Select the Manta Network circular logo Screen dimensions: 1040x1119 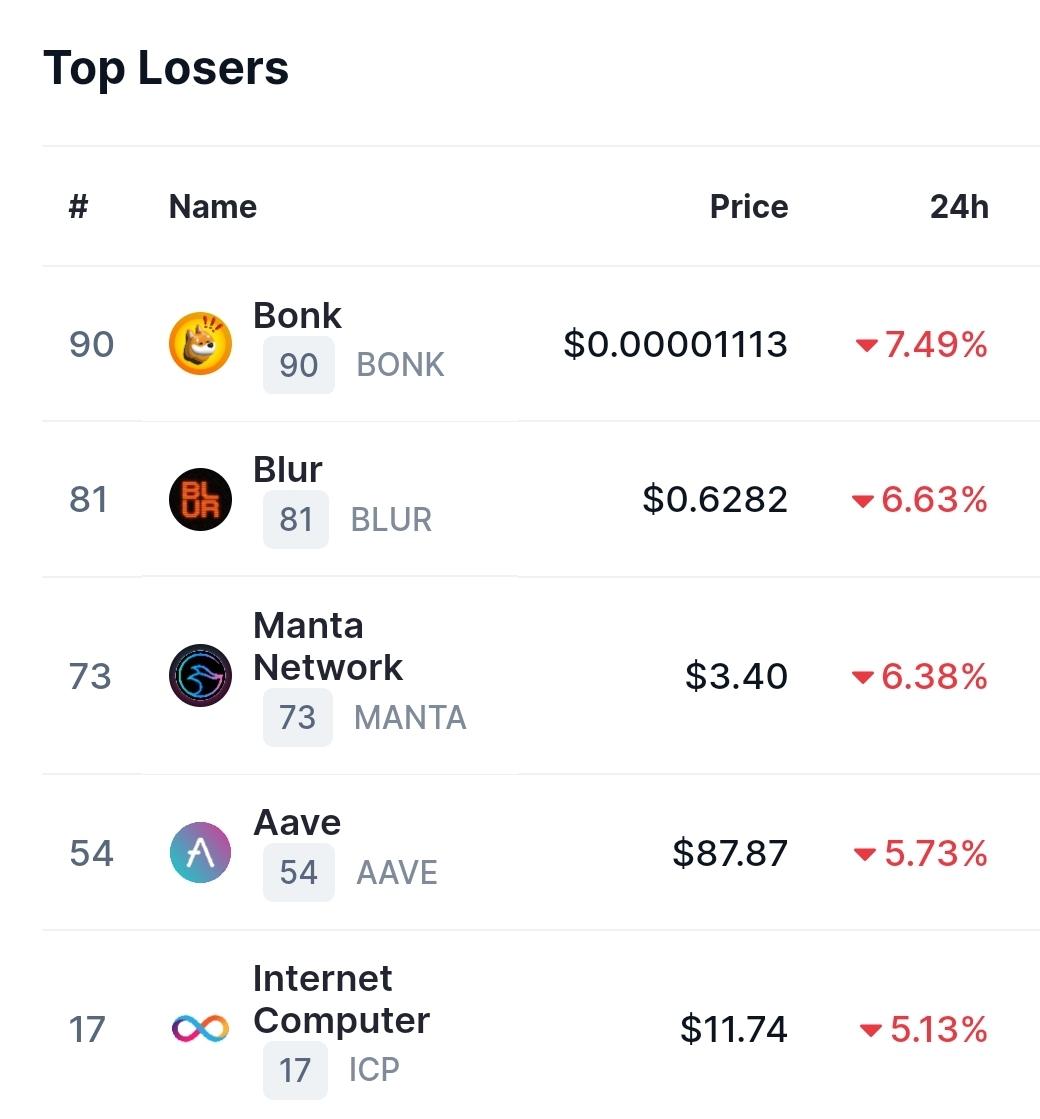[x=200, y=675]
